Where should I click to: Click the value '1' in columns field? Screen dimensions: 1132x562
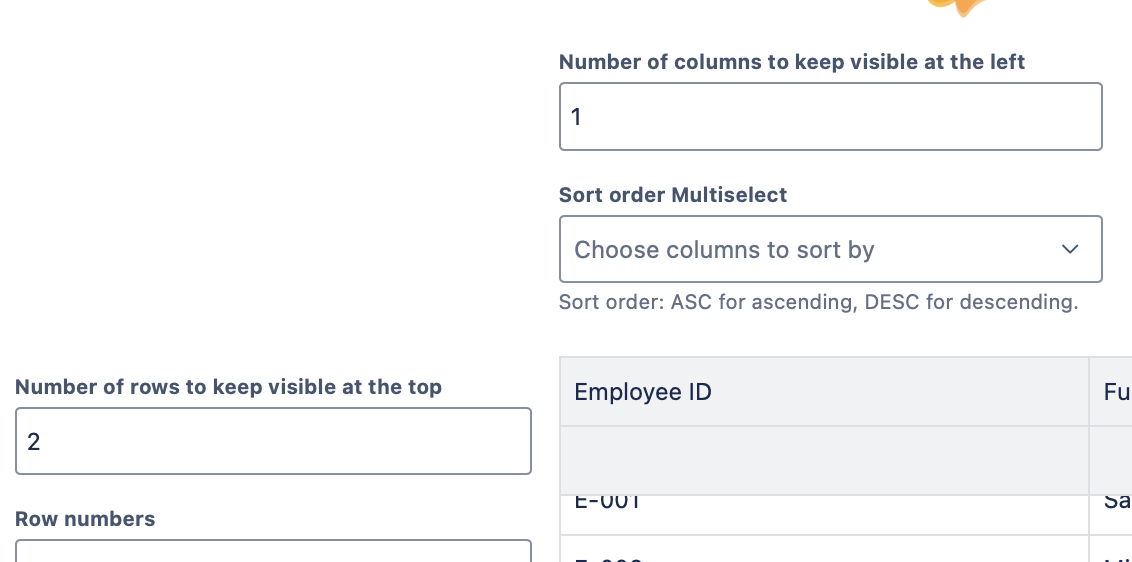click(576, 117)
